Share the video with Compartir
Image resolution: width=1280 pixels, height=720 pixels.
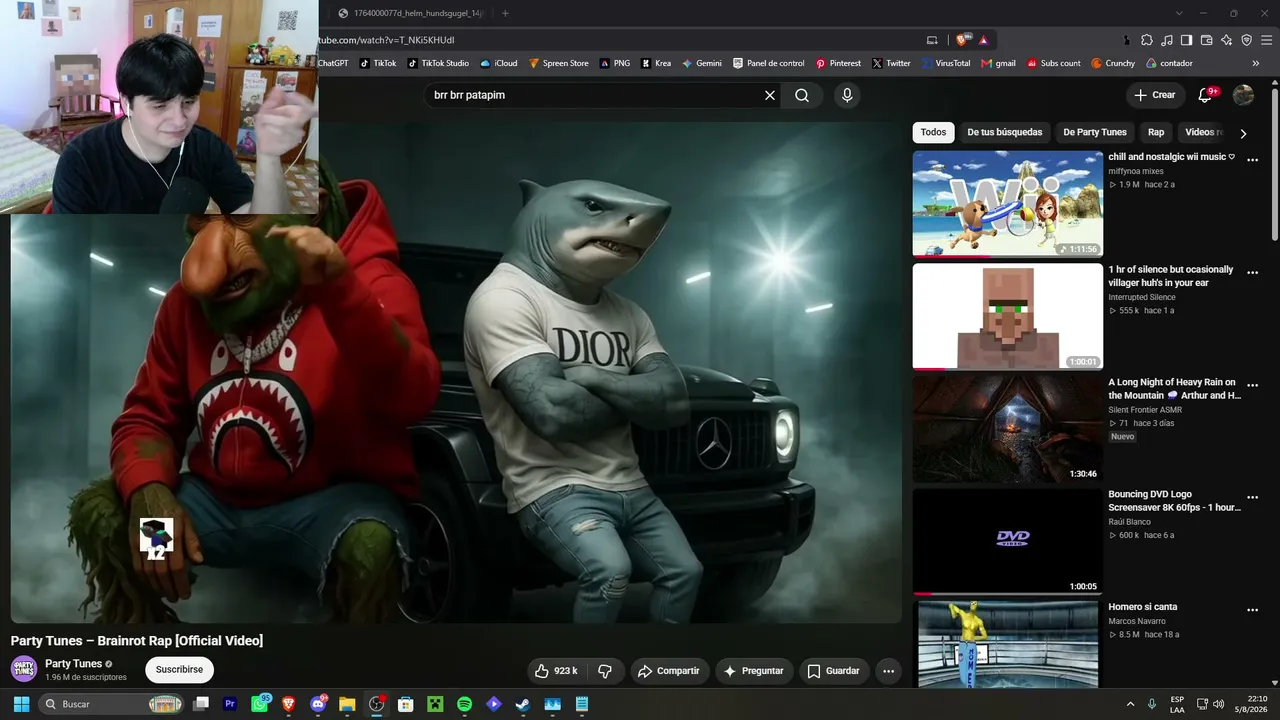pos(668,671)
